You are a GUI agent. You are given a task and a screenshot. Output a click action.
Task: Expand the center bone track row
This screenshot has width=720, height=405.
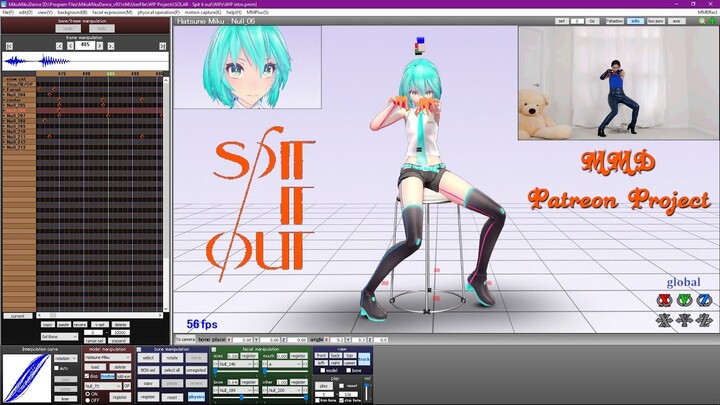click(x=5, y=100)
